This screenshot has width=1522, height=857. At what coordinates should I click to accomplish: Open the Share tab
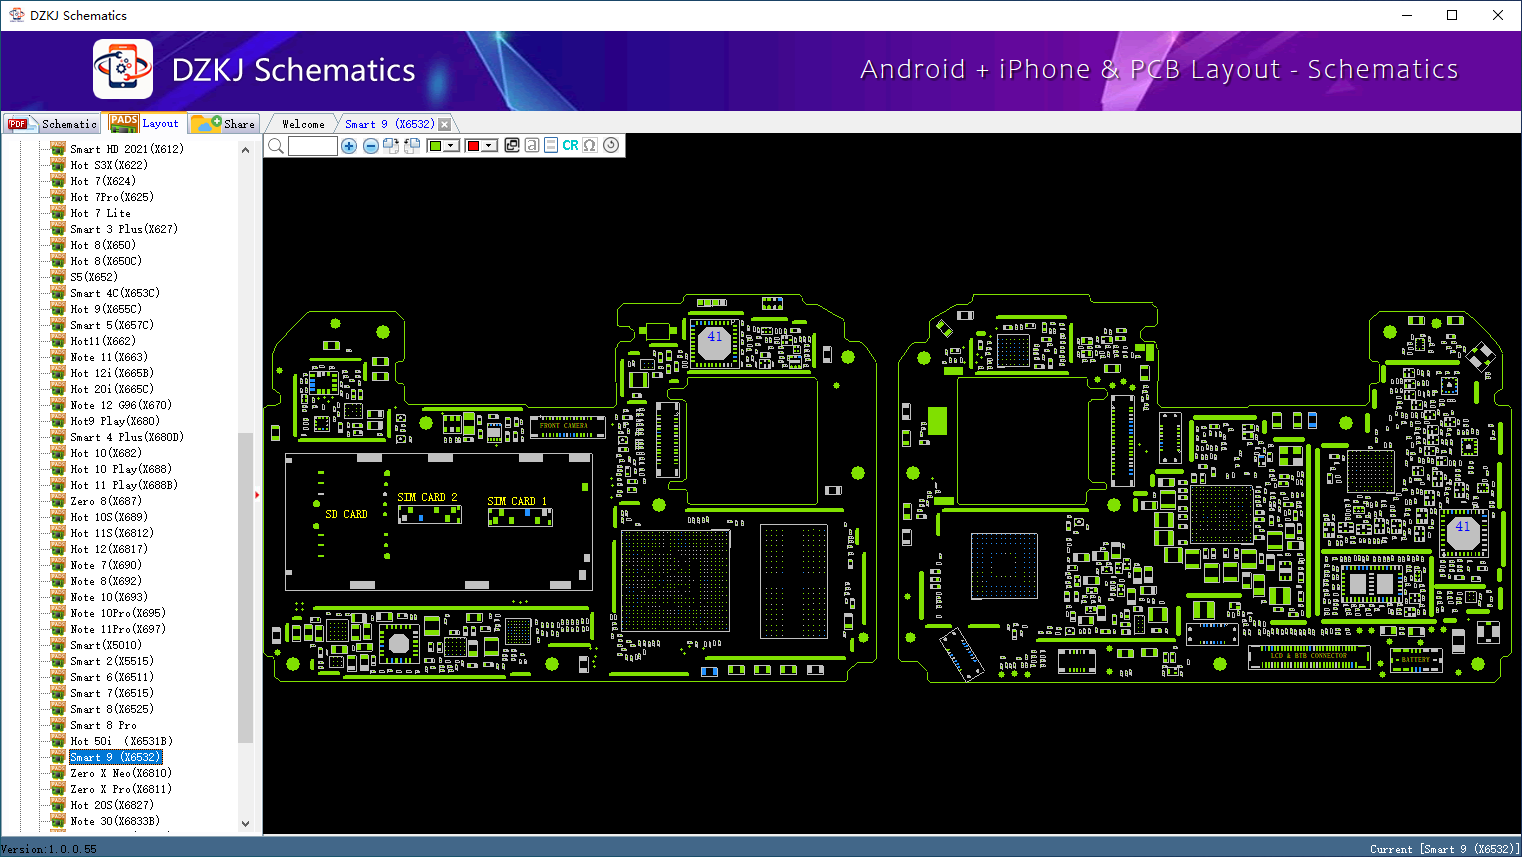[225, 124]
